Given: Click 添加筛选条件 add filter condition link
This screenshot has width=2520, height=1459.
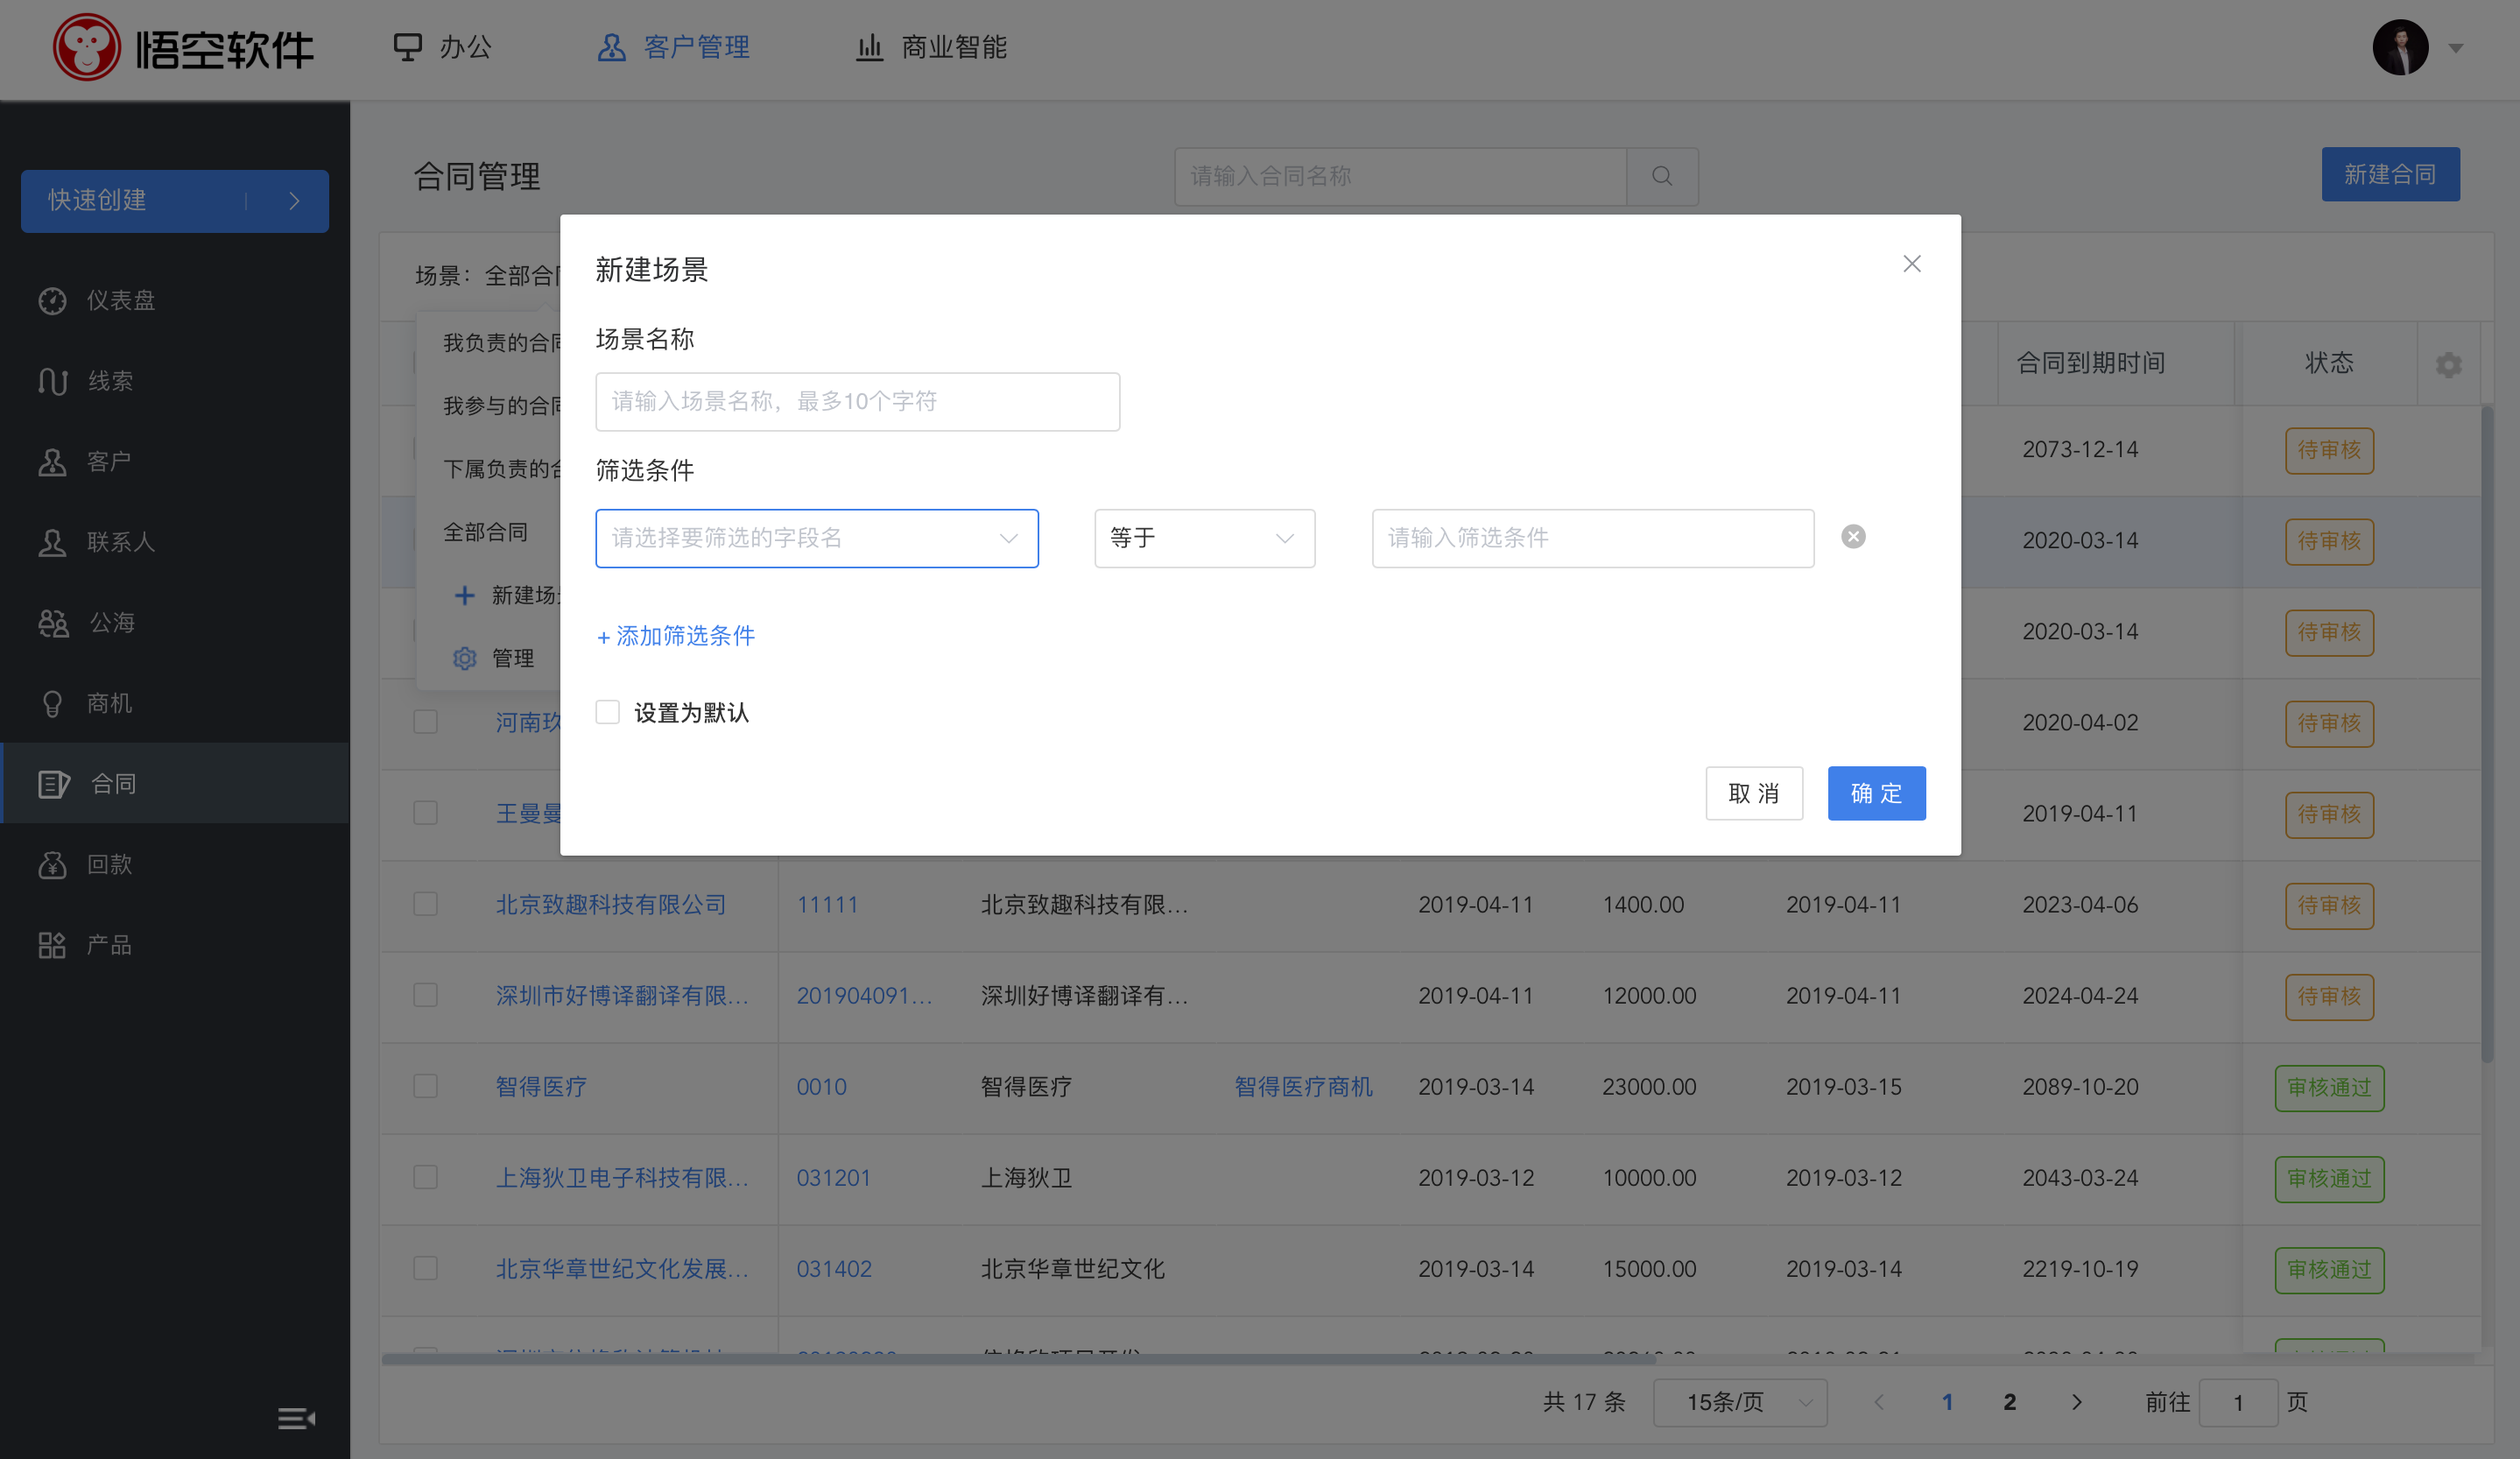Looking at the screenshot, I should tap(676, 636).
